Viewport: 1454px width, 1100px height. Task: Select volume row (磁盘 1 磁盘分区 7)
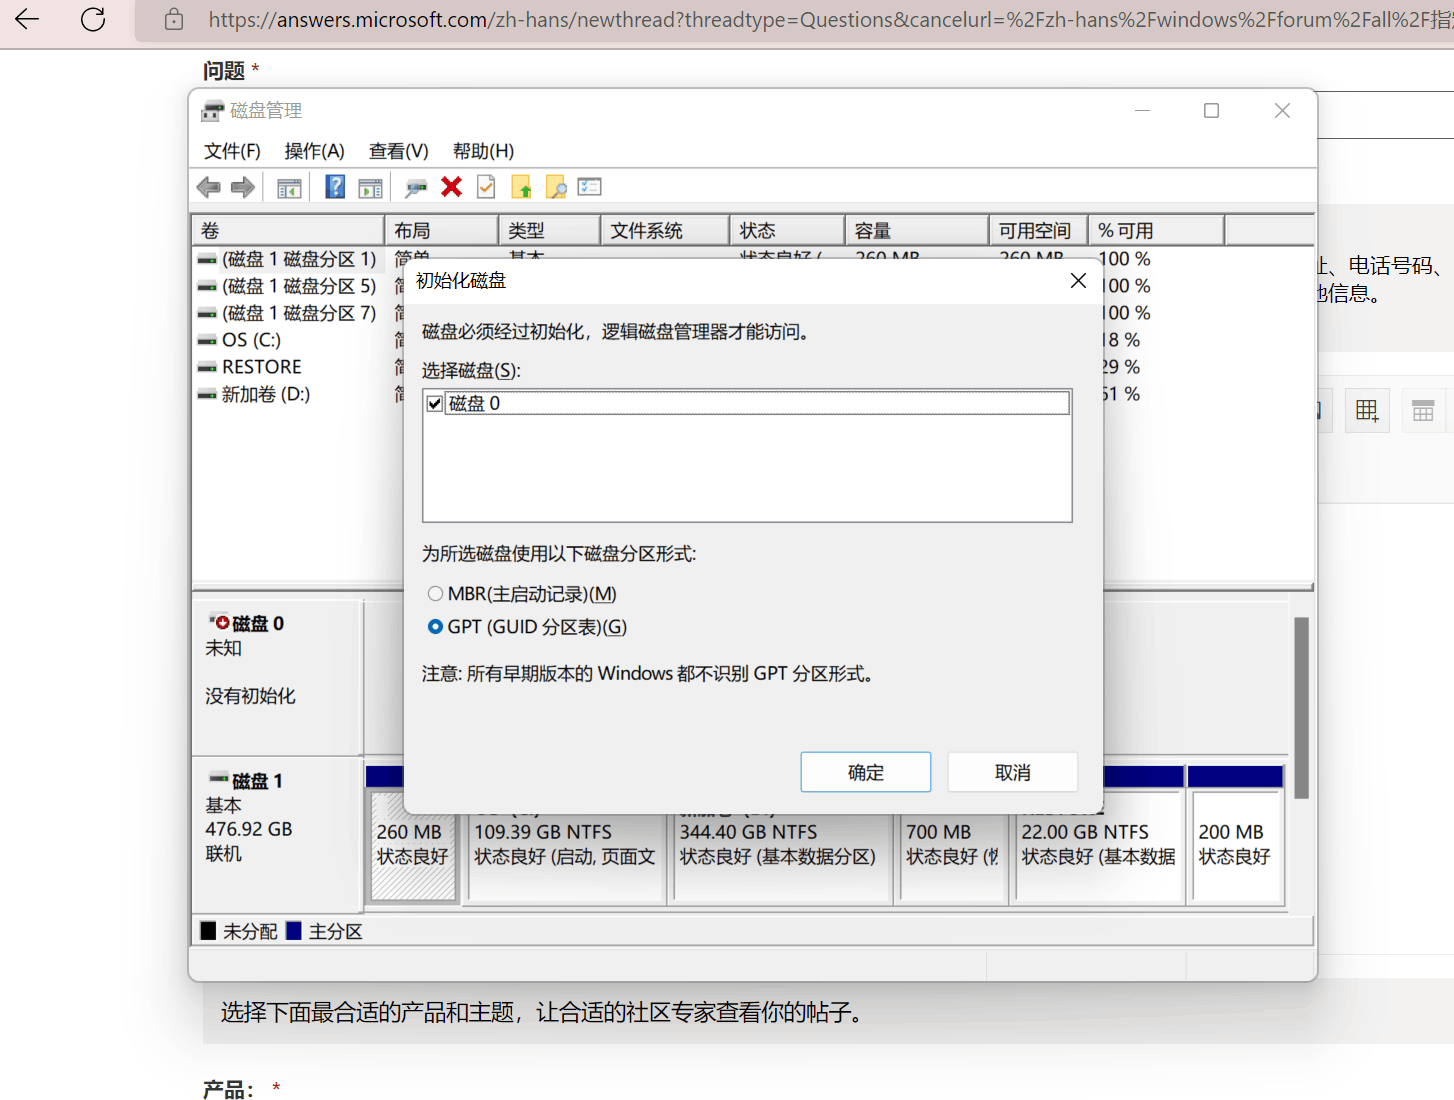pyautogui.click(x=288, y=313)
